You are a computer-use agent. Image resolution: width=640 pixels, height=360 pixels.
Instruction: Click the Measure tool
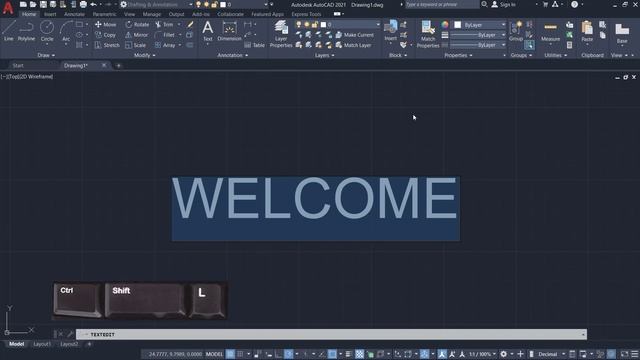(550, 31)
